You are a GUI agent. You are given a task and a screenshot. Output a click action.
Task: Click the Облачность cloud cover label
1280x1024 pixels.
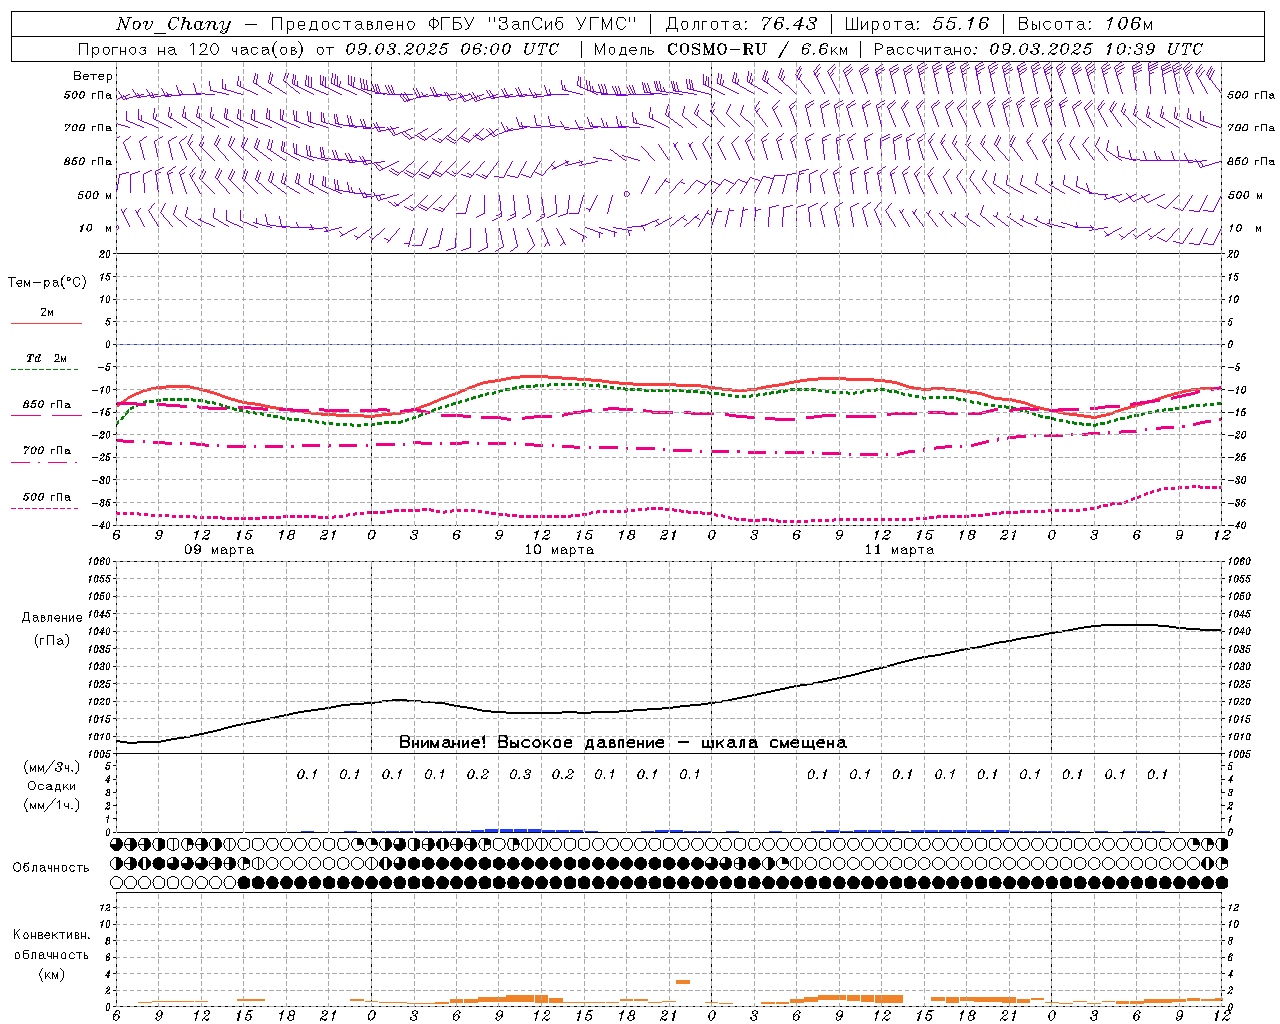tap(51, 867)
